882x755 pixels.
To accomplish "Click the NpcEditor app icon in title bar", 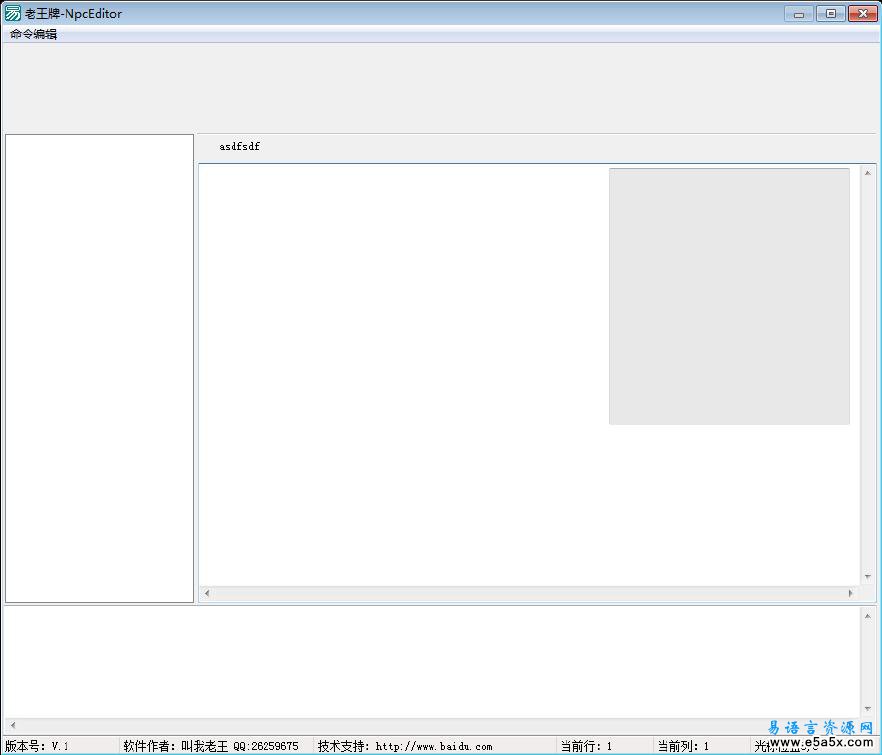I will [12, 14].
